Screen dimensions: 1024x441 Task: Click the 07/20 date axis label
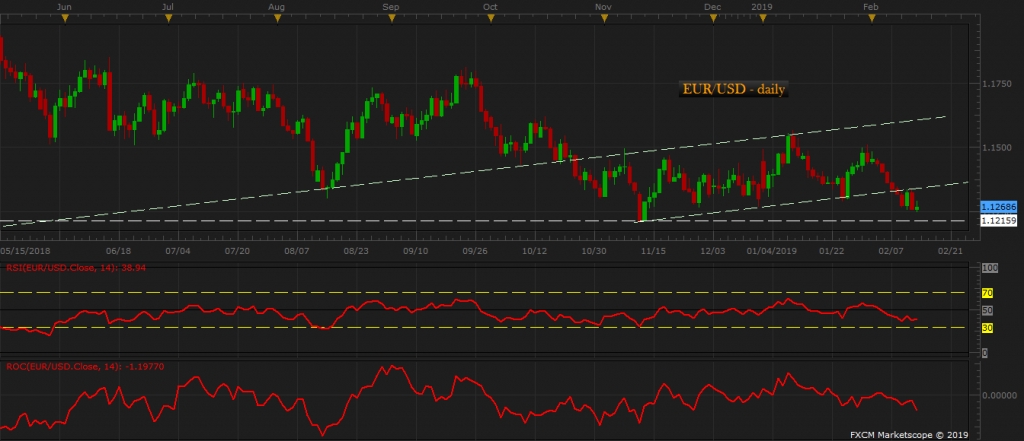[x=237, y=250]
